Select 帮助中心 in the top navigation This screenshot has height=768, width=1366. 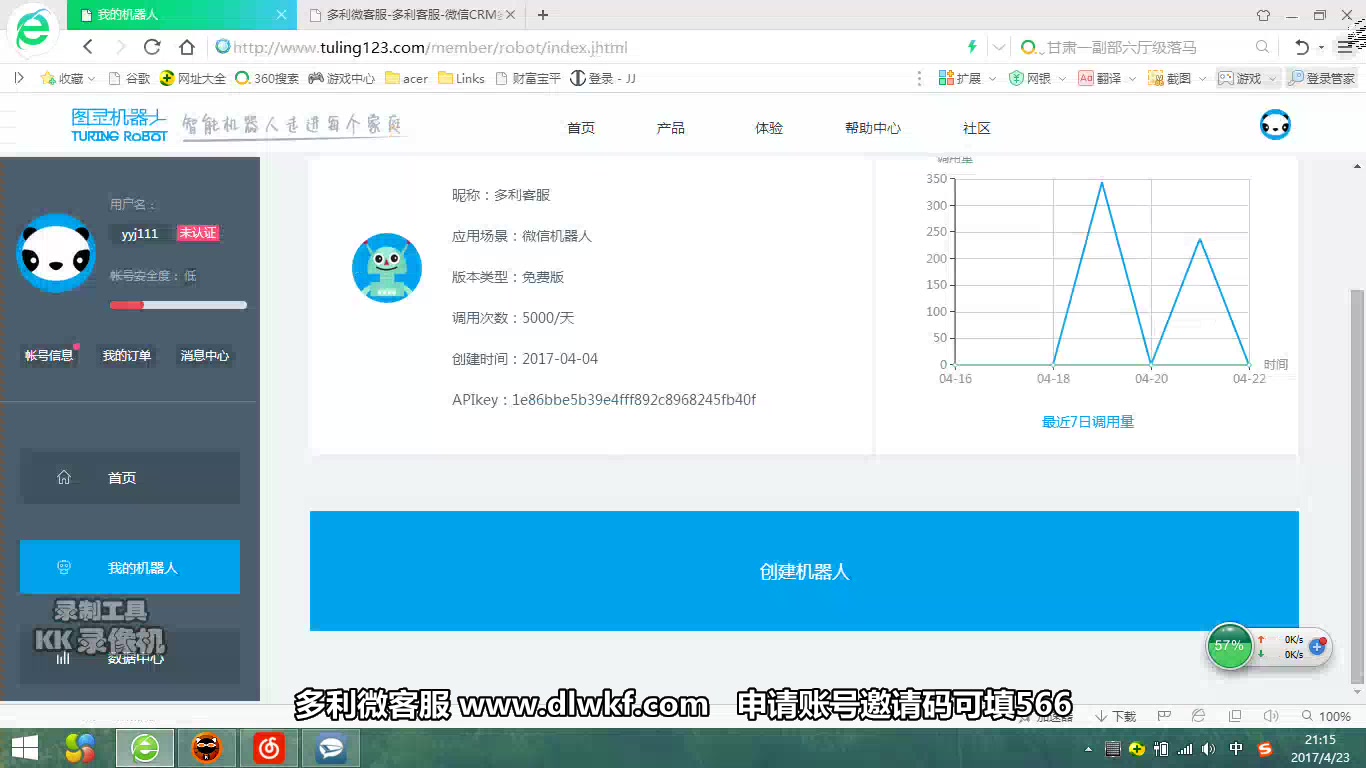pyautogui.click(x=871, y=128)
